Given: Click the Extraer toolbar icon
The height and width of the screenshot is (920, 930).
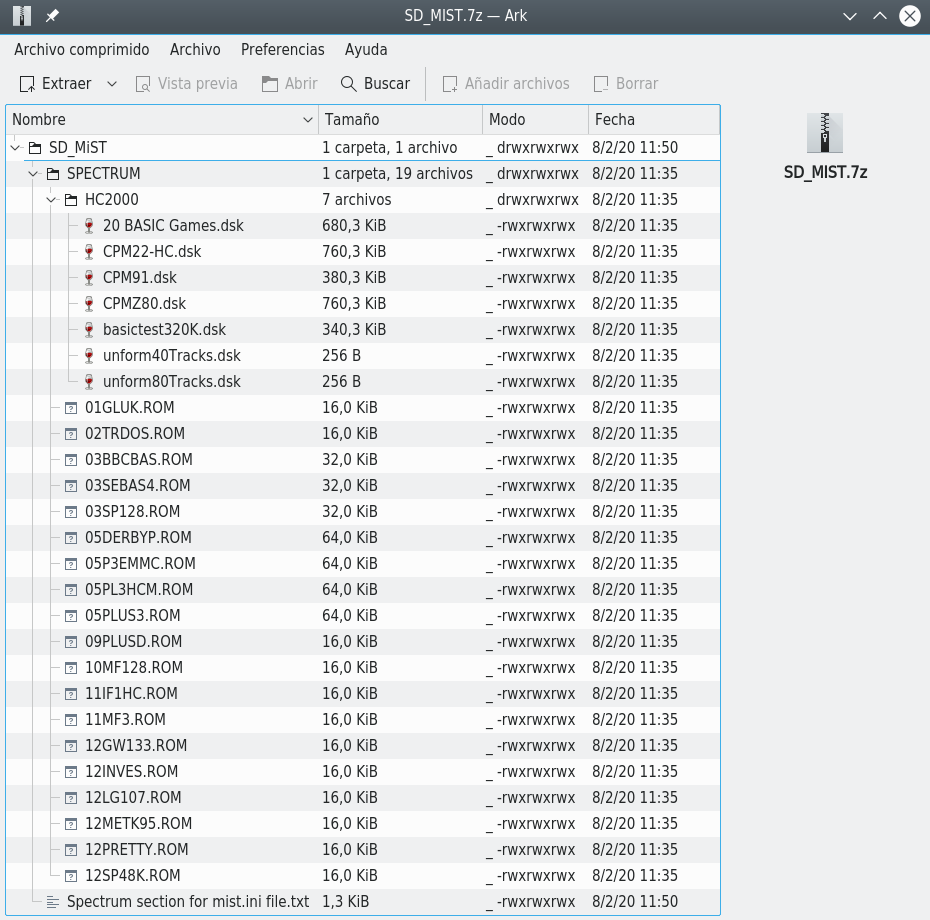Looking at the screenshot, I should click(x=27, y=84).
